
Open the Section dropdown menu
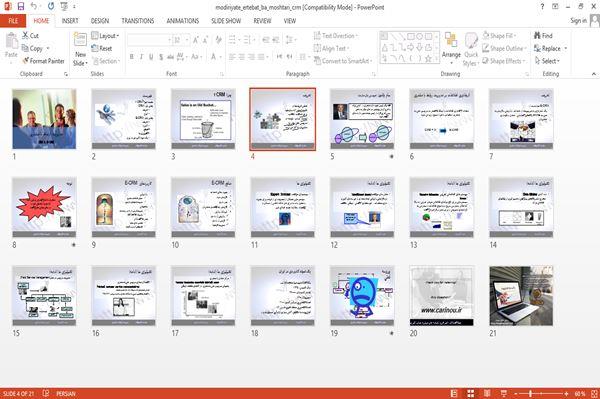(106, 61)
